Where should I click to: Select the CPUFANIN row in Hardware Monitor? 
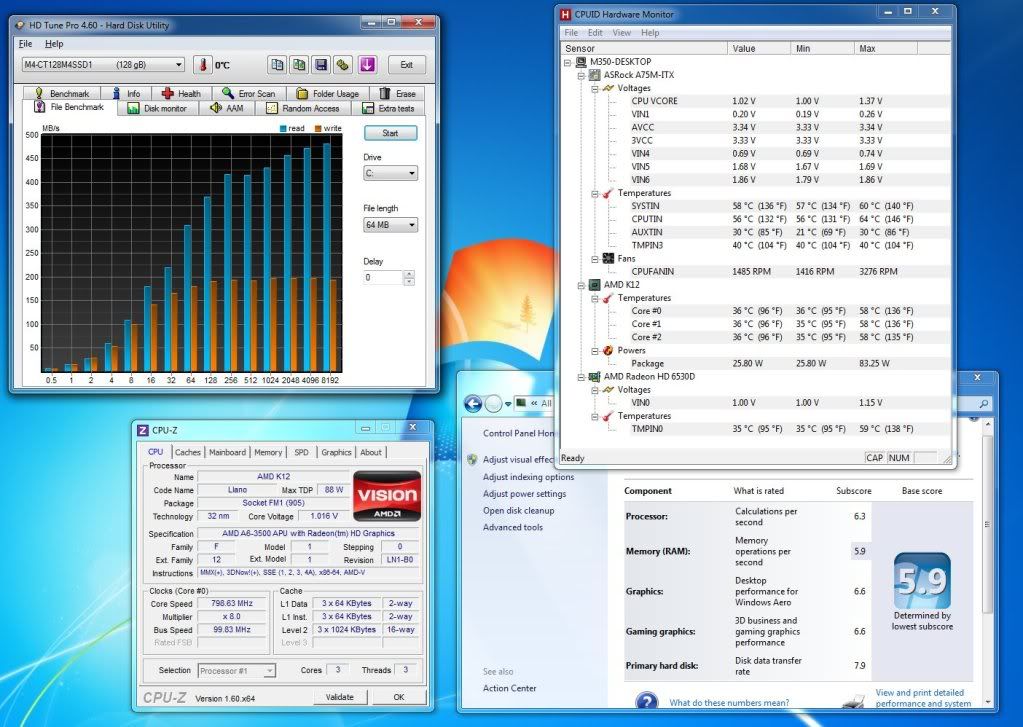754,271
